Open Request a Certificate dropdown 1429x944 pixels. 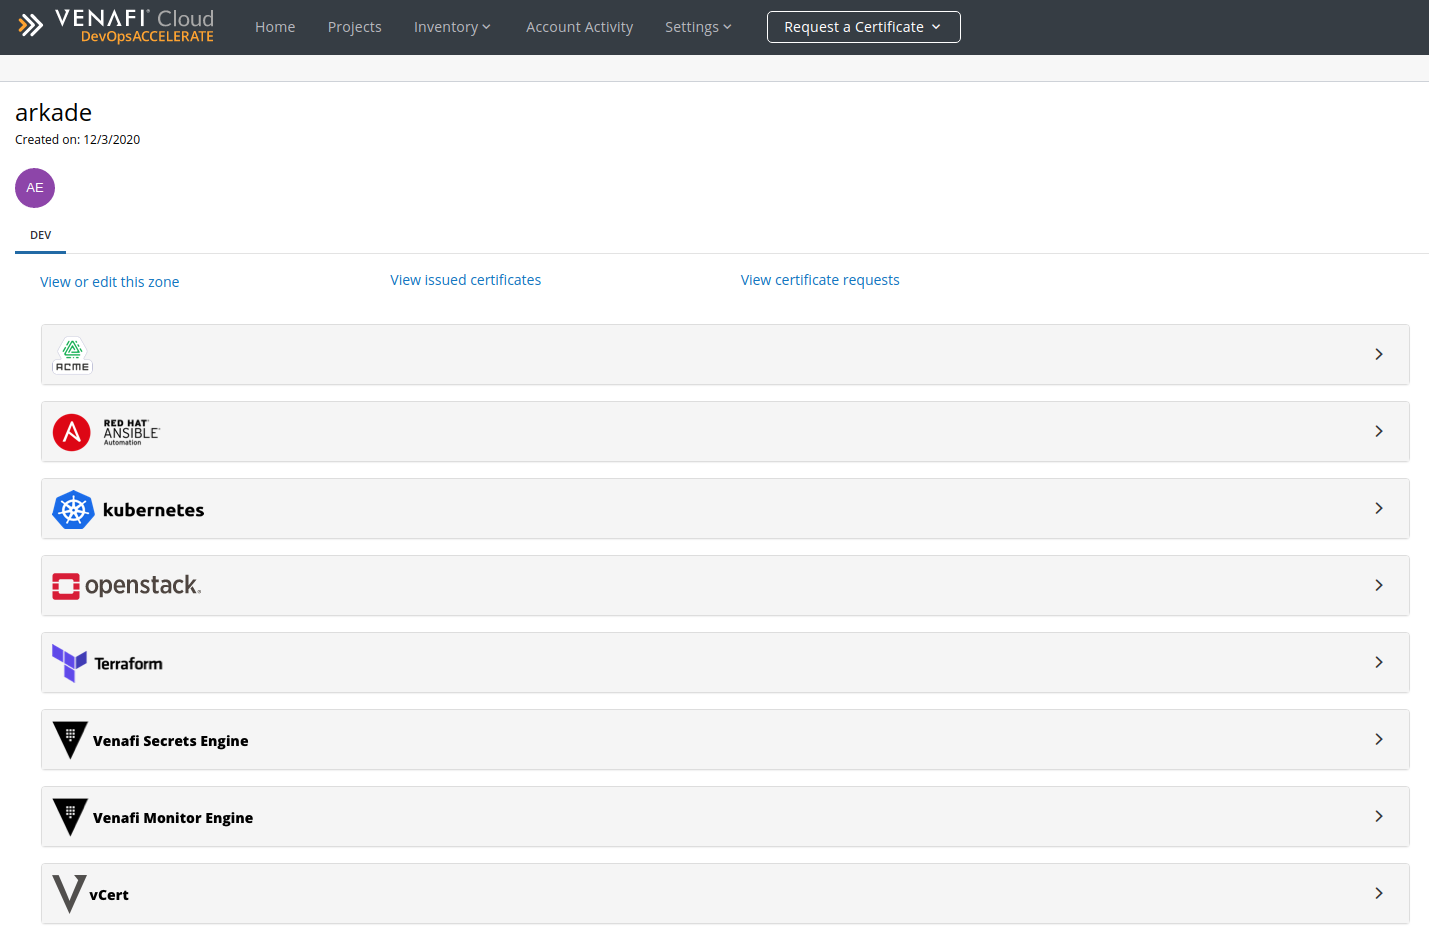[864, 27]
